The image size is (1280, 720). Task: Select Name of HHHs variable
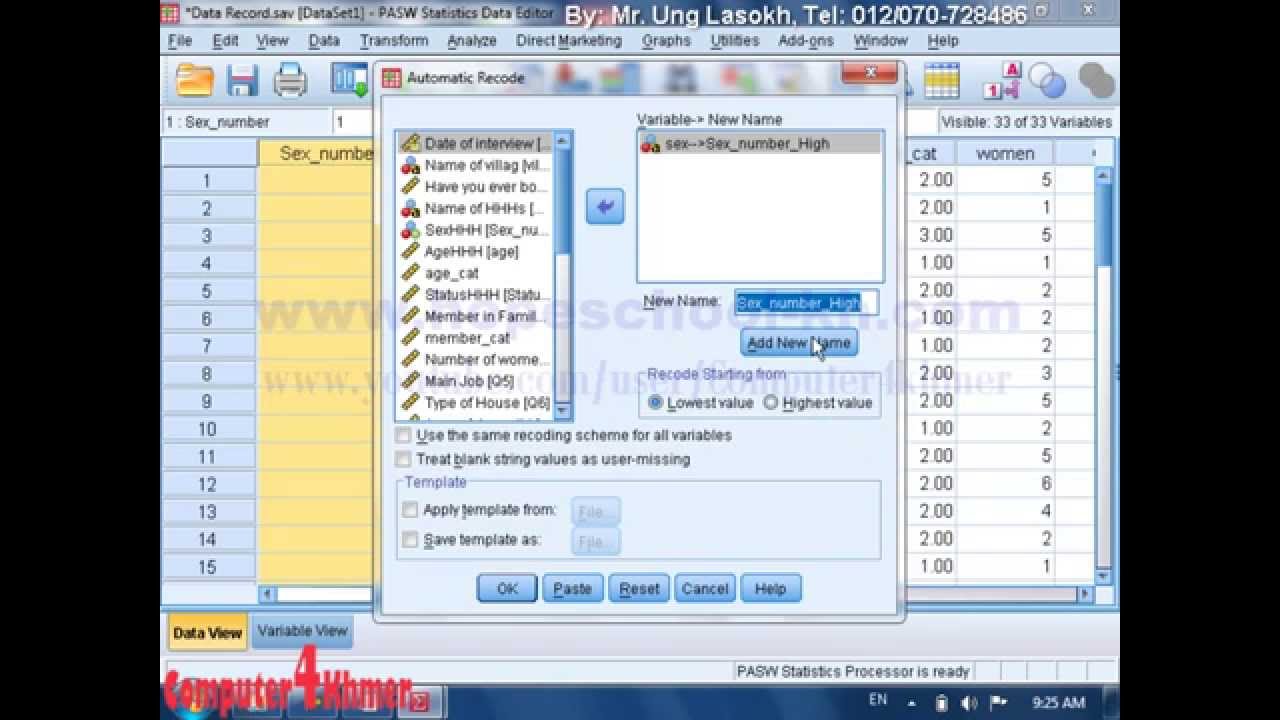(476, 208)
